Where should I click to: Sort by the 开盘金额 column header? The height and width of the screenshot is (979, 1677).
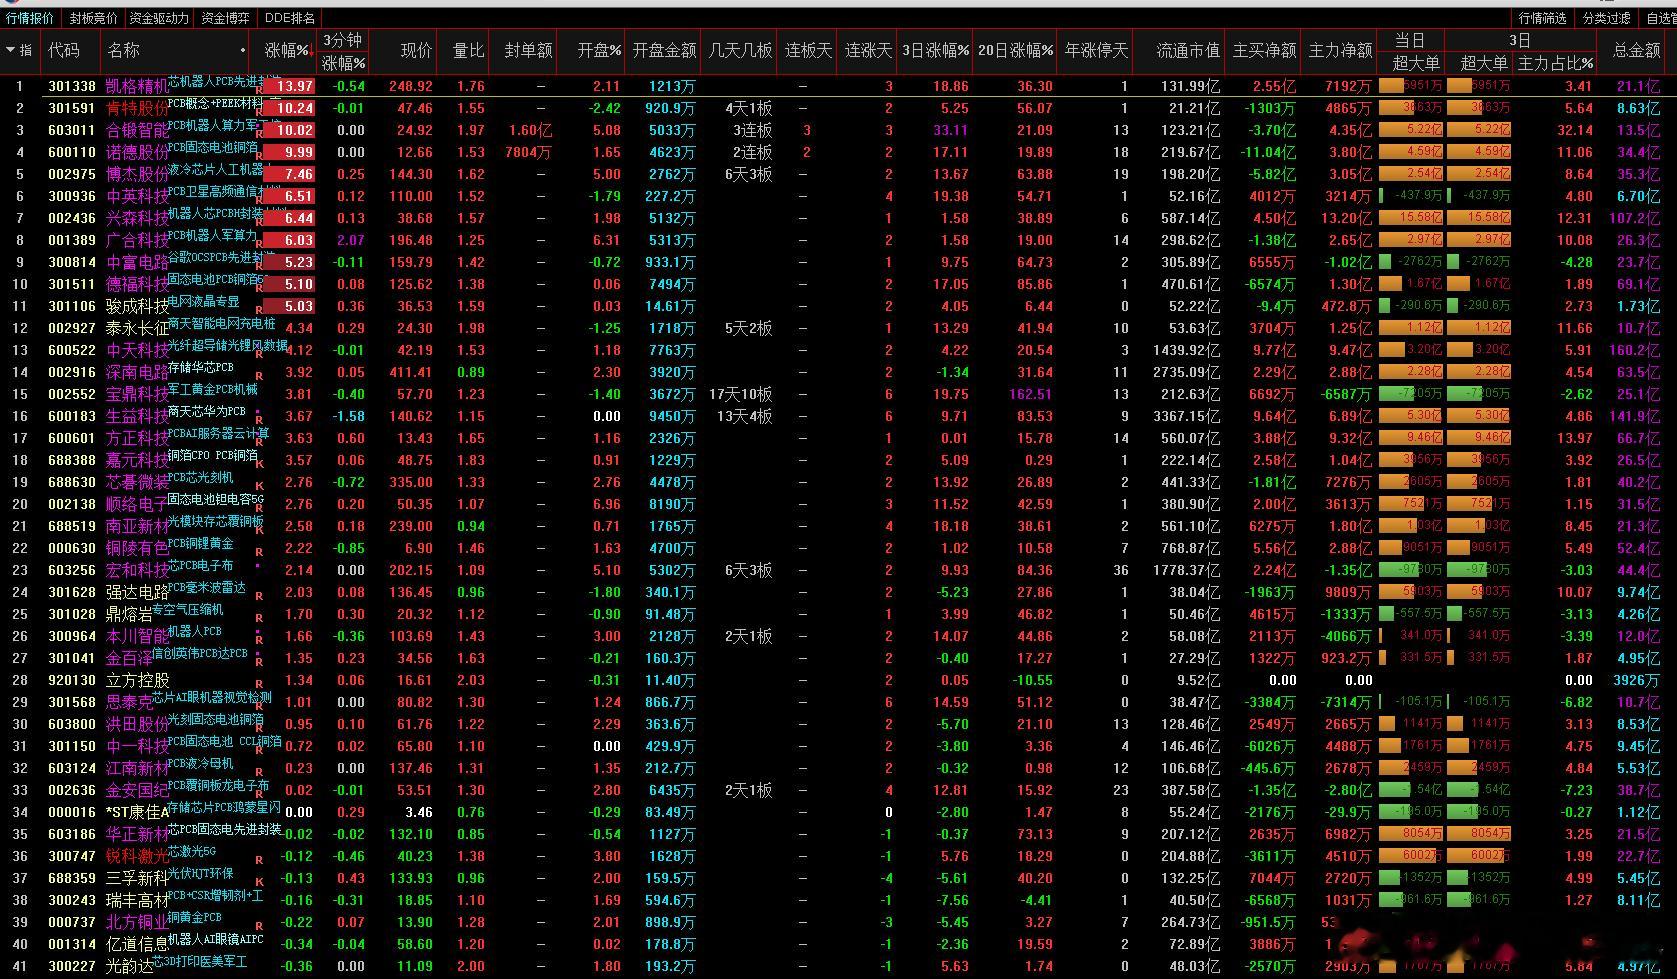[x=665, y=50]
